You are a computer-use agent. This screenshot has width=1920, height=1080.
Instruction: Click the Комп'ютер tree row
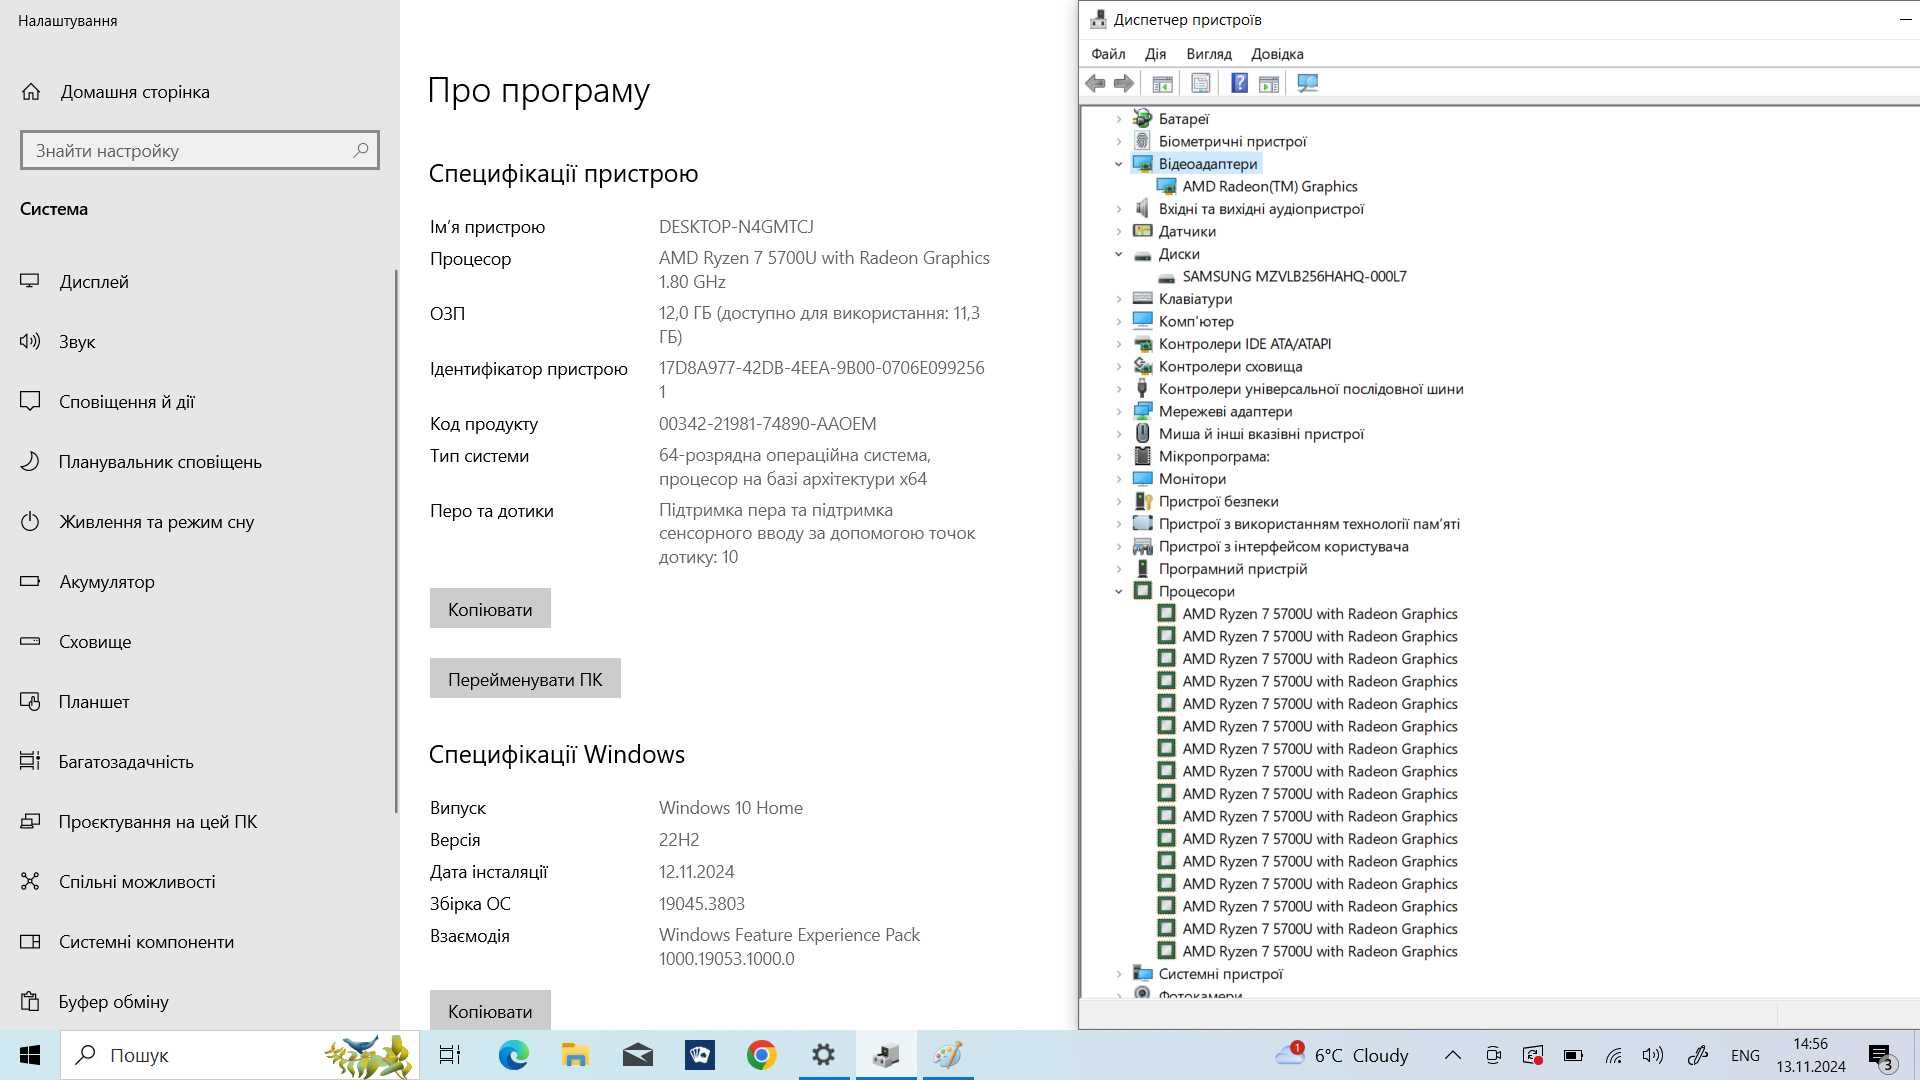tap(1184, 322)
